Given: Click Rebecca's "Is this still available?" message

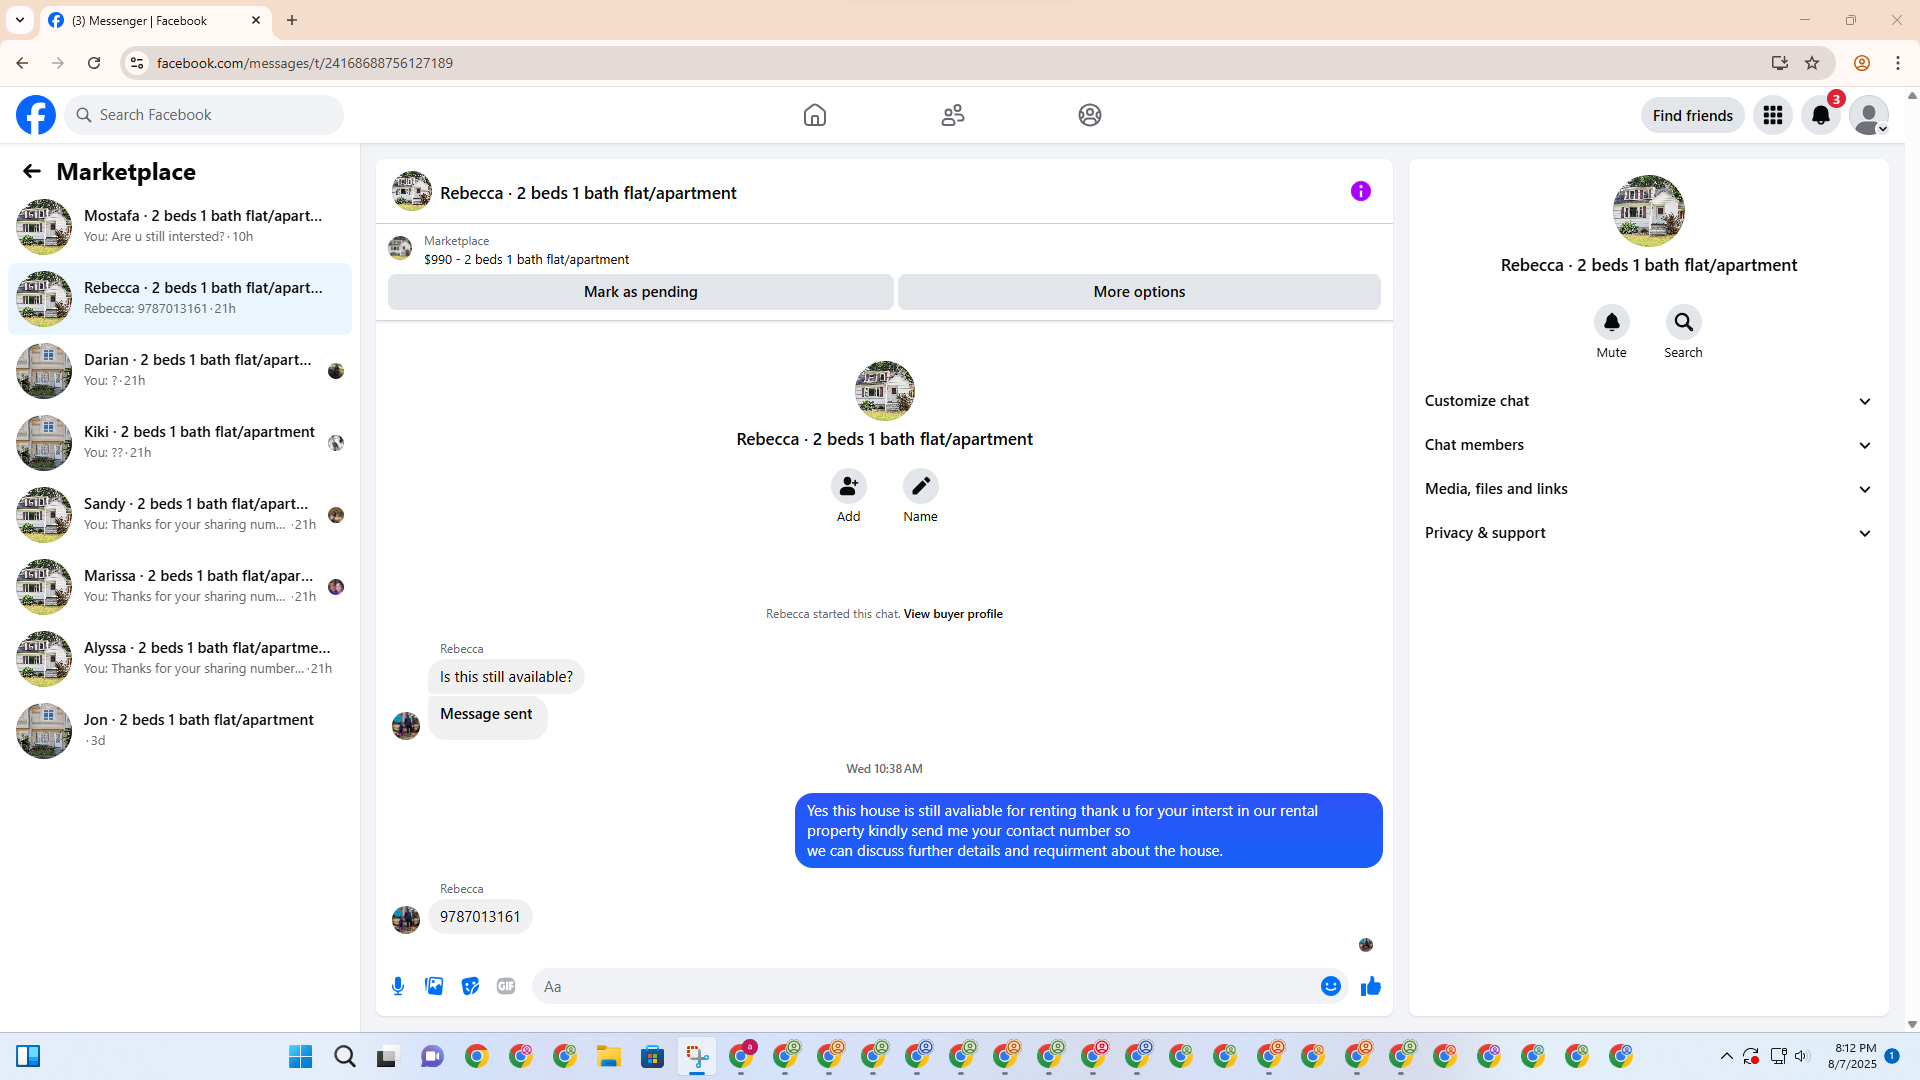Looking at the screenshot, I should point(506,677).
